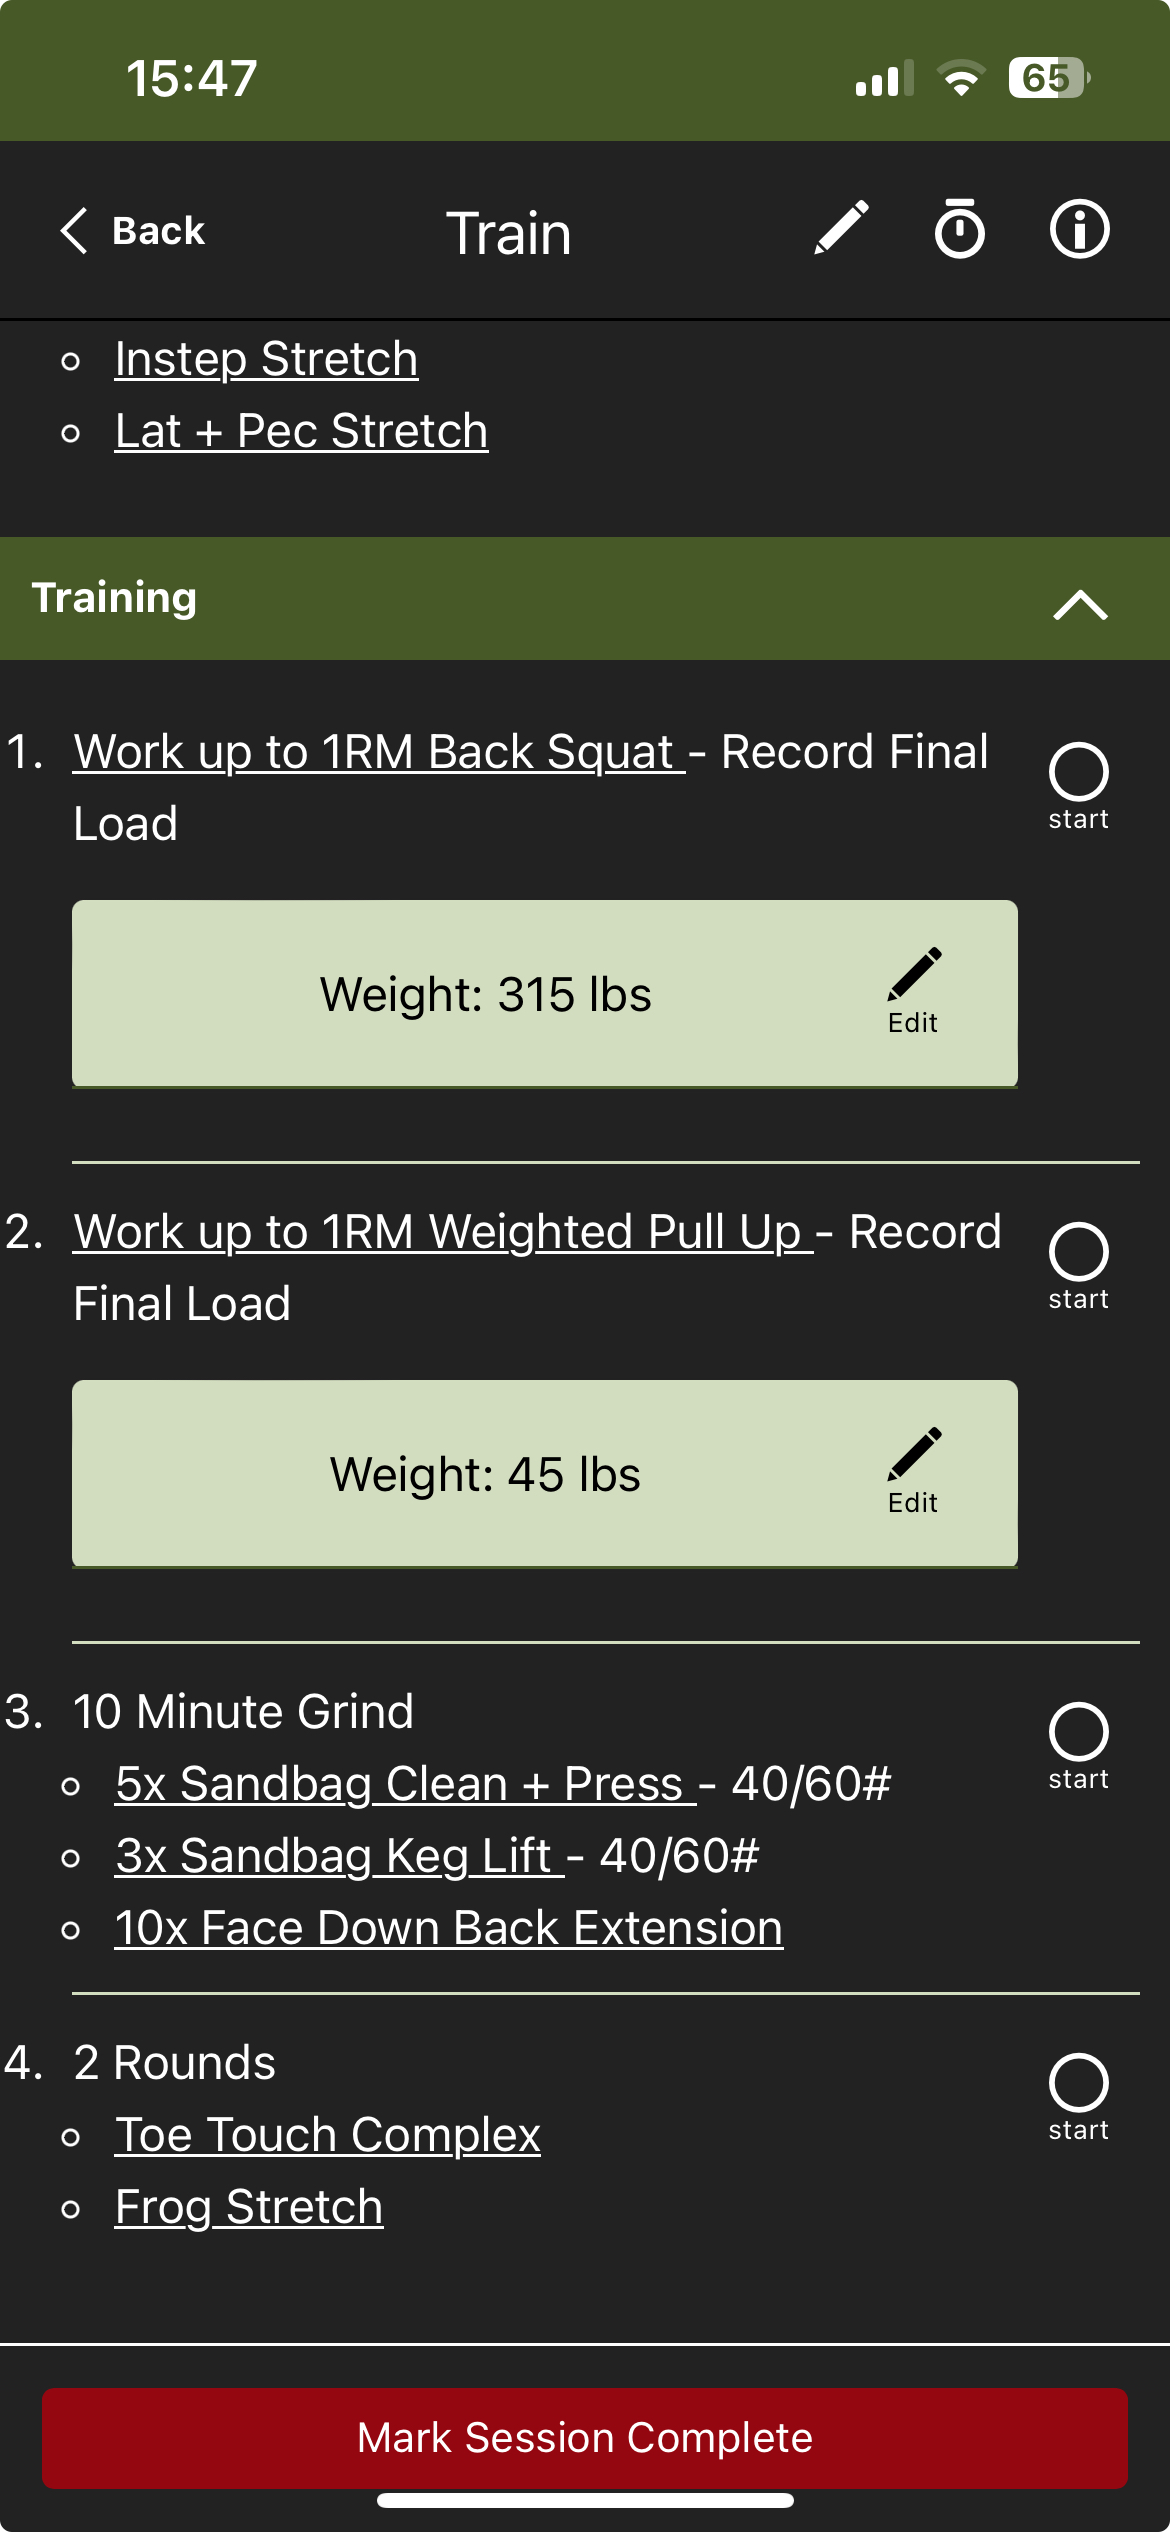
Task: Tap the Wi-Fi status icon
Action: (961, 78)
